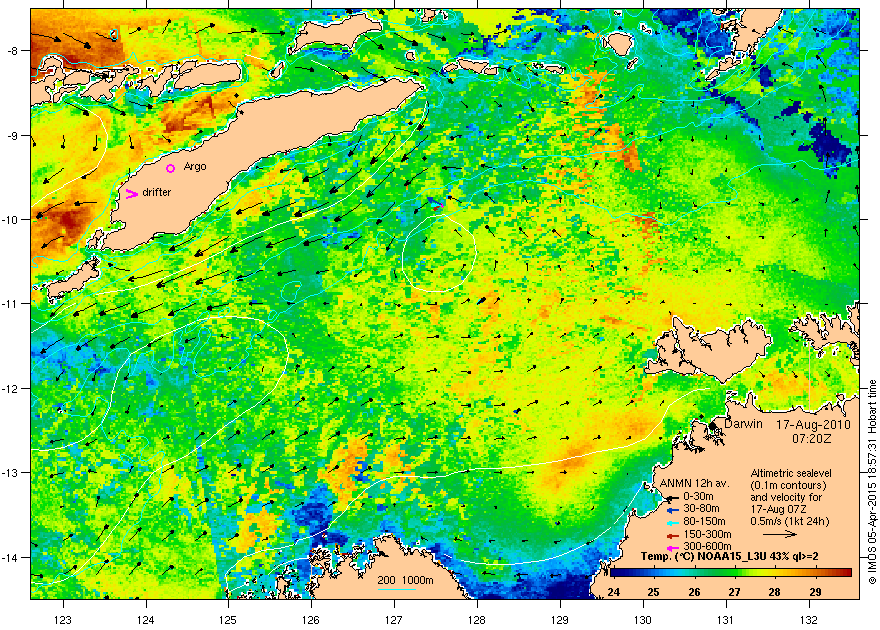Click the '150-300m' depth label
Screen dimensions: 880x630
tap(707, 535)
